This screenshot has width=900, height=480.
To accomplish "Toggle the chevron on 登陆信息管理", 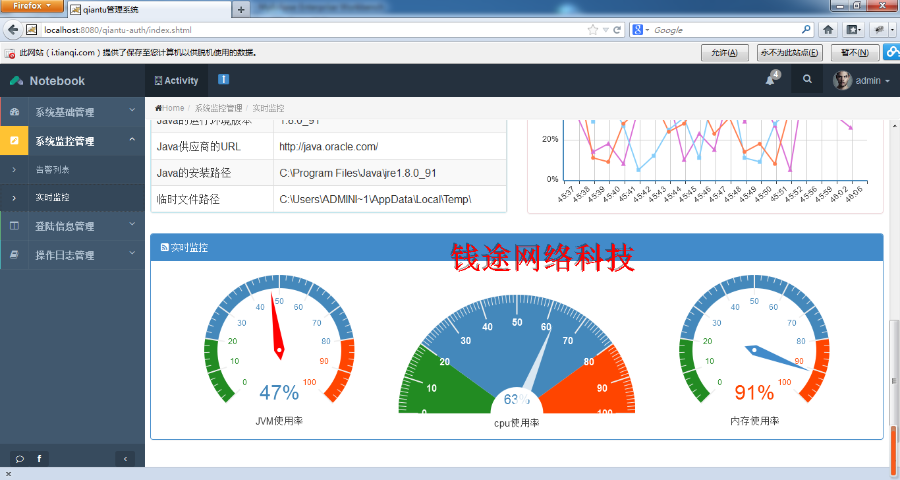I will tap(132, 224).
